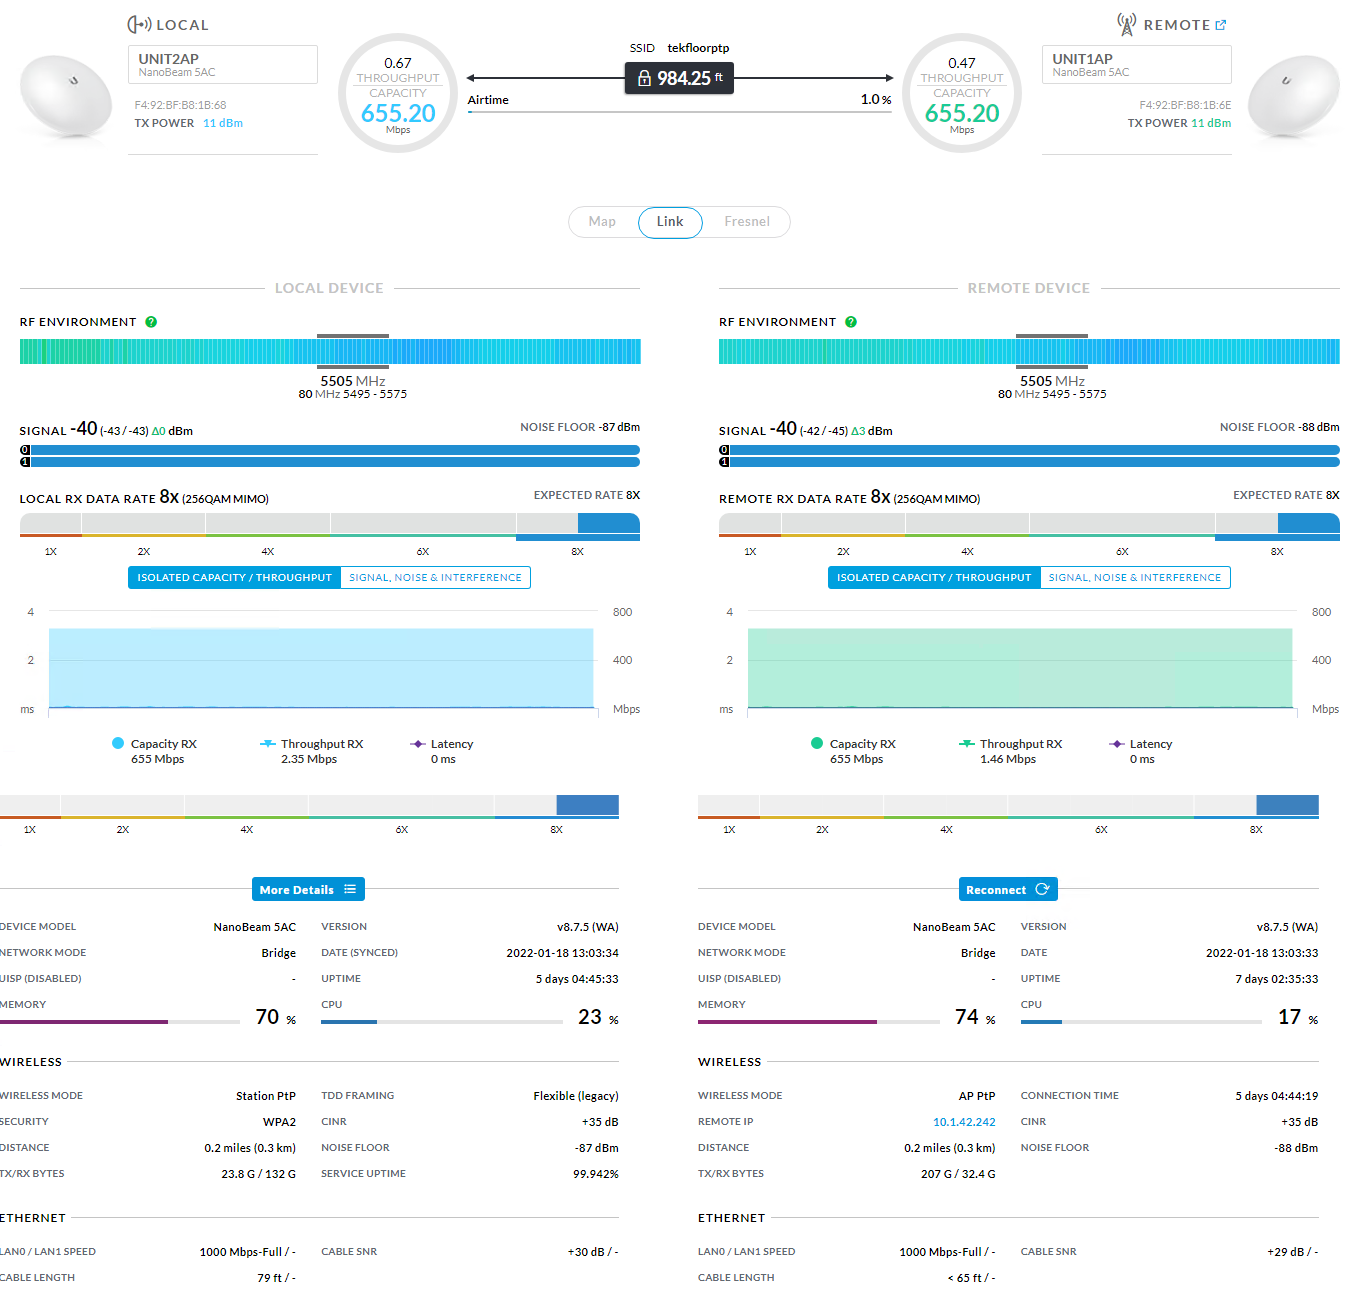Click remote MAC address F4:92:BF:B8:1B:6E
The image size is (1361, 1301).
[1185, 105]
